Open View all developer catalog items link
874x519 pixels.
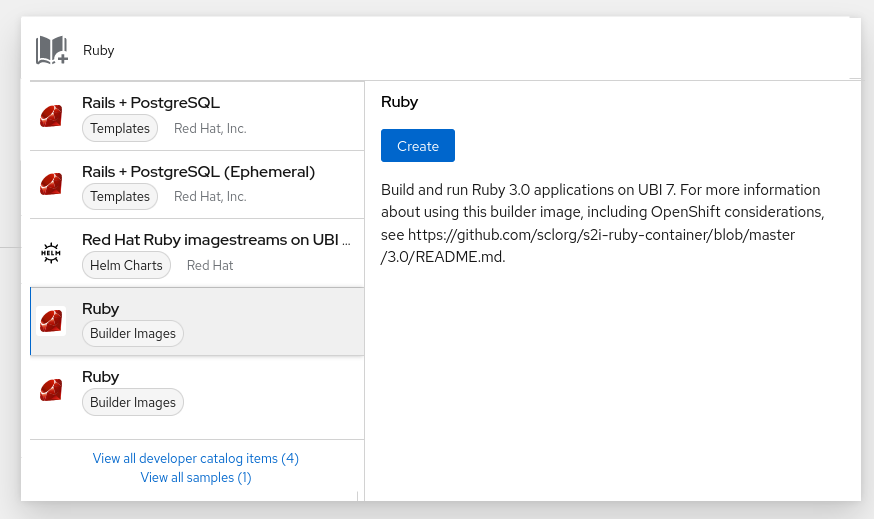196,459
